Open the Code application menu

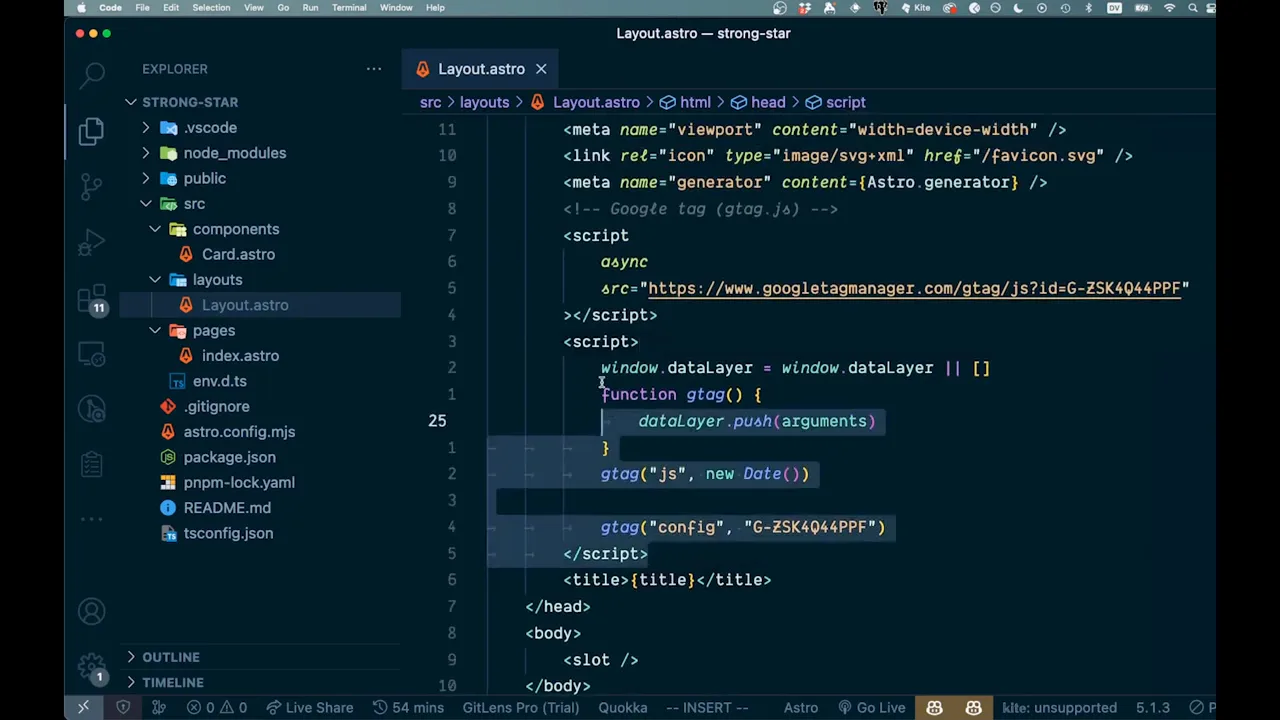click(x=110, y=8)
